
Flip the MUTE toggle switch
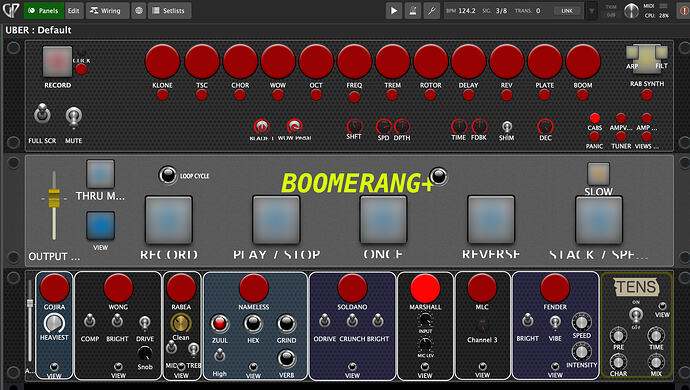click(x=73, y=117)
